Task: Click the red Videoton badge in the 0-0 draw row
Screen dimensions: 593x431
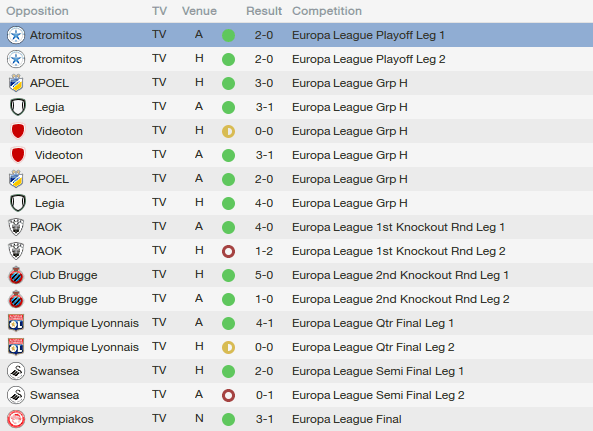Action: [18, 131]
